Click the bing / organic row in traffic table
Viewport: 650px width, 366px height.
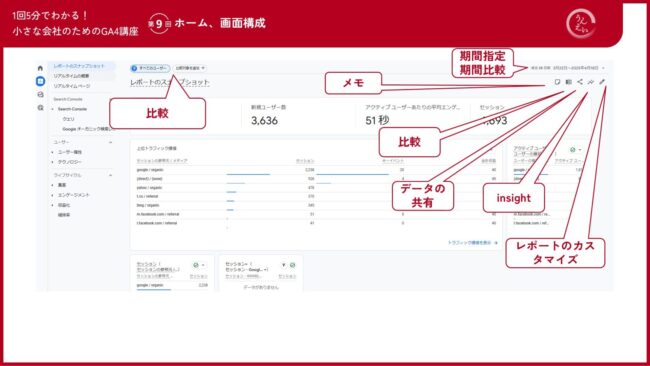pos(317,205)
